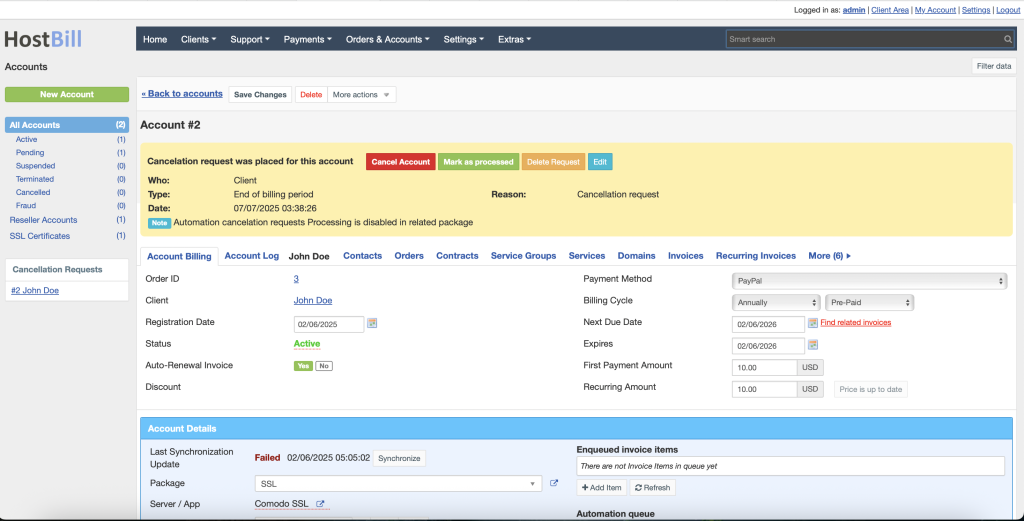
Task: Open the Pre-Paid dropdown
Action: coord(870,303)
